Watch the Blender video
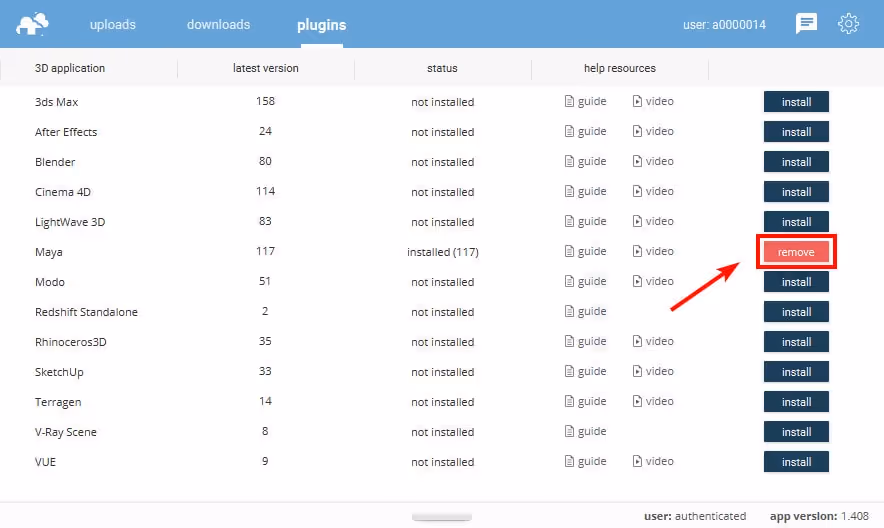The width and height of the screenshot is (884, 528). pyautogui.click(x=653, y=161)
